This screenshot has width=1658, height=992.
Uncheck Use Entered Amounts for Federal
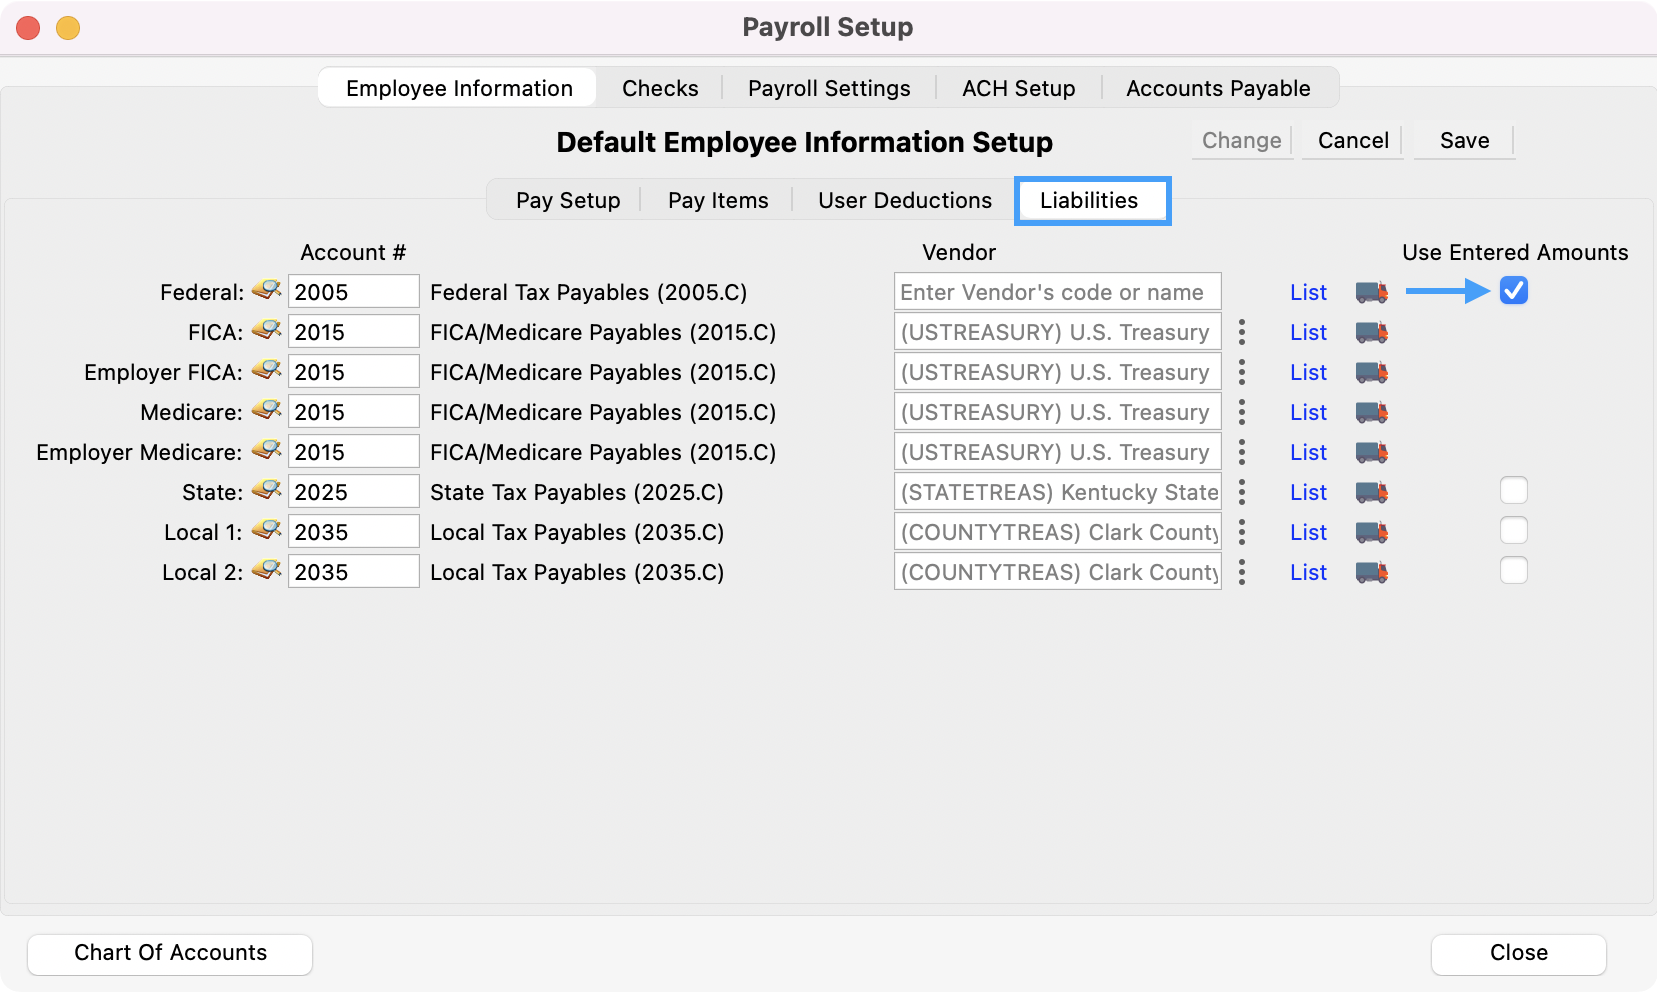pos(1513,291)
